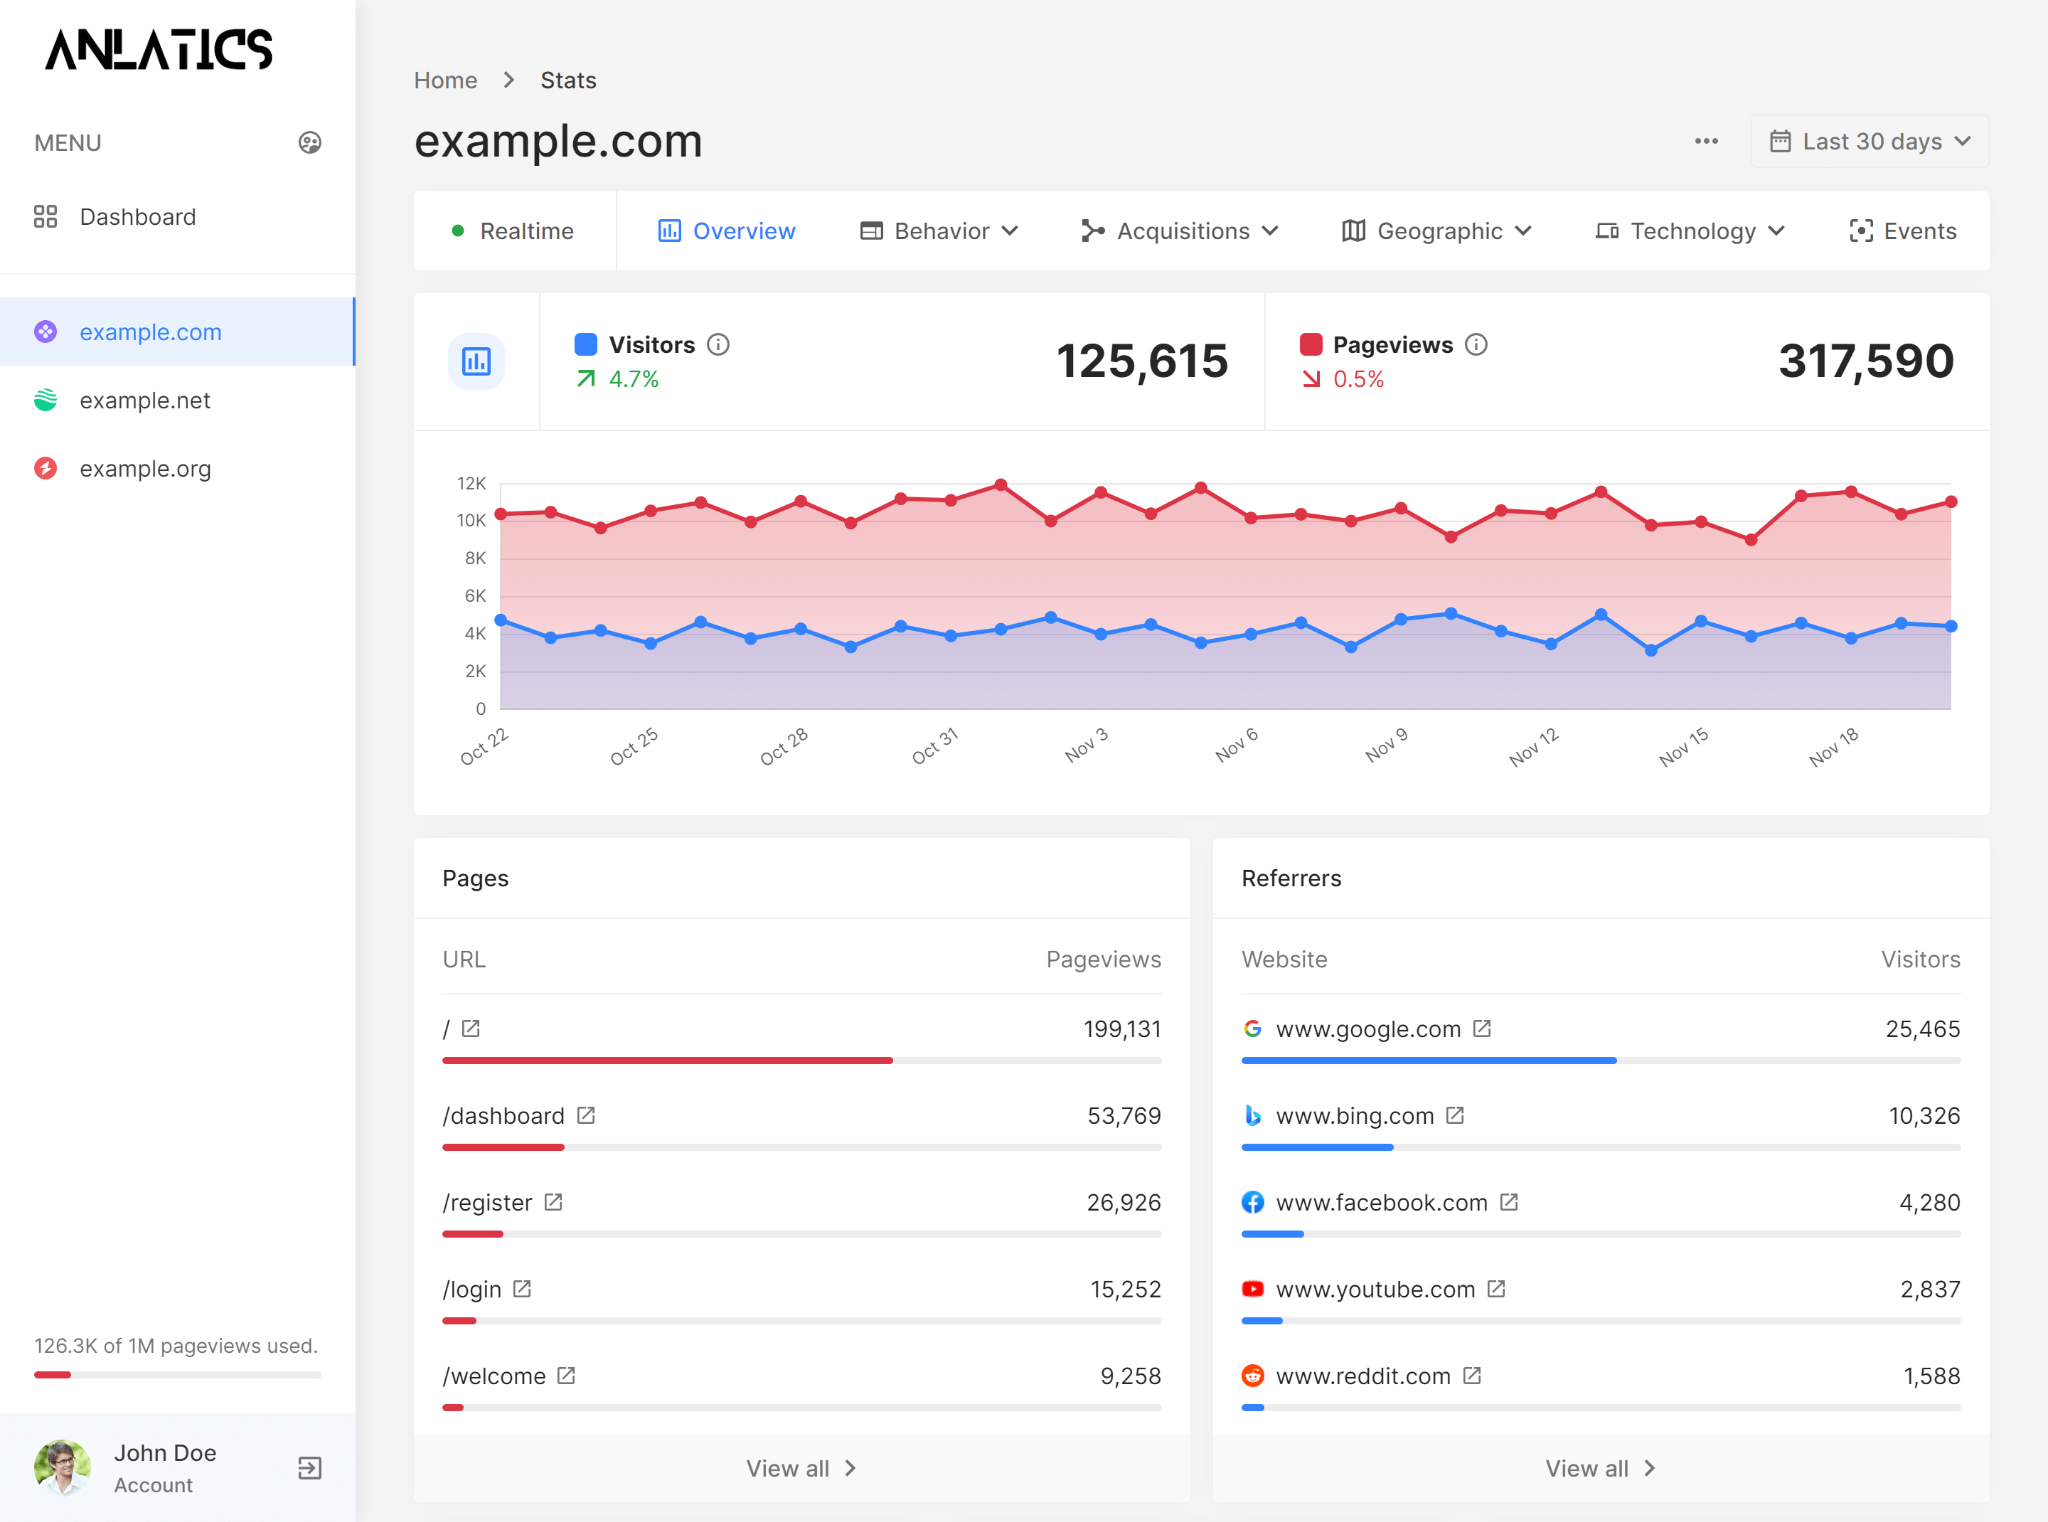
Task: Open the Overview tab icon
Action: pos(670,230)
